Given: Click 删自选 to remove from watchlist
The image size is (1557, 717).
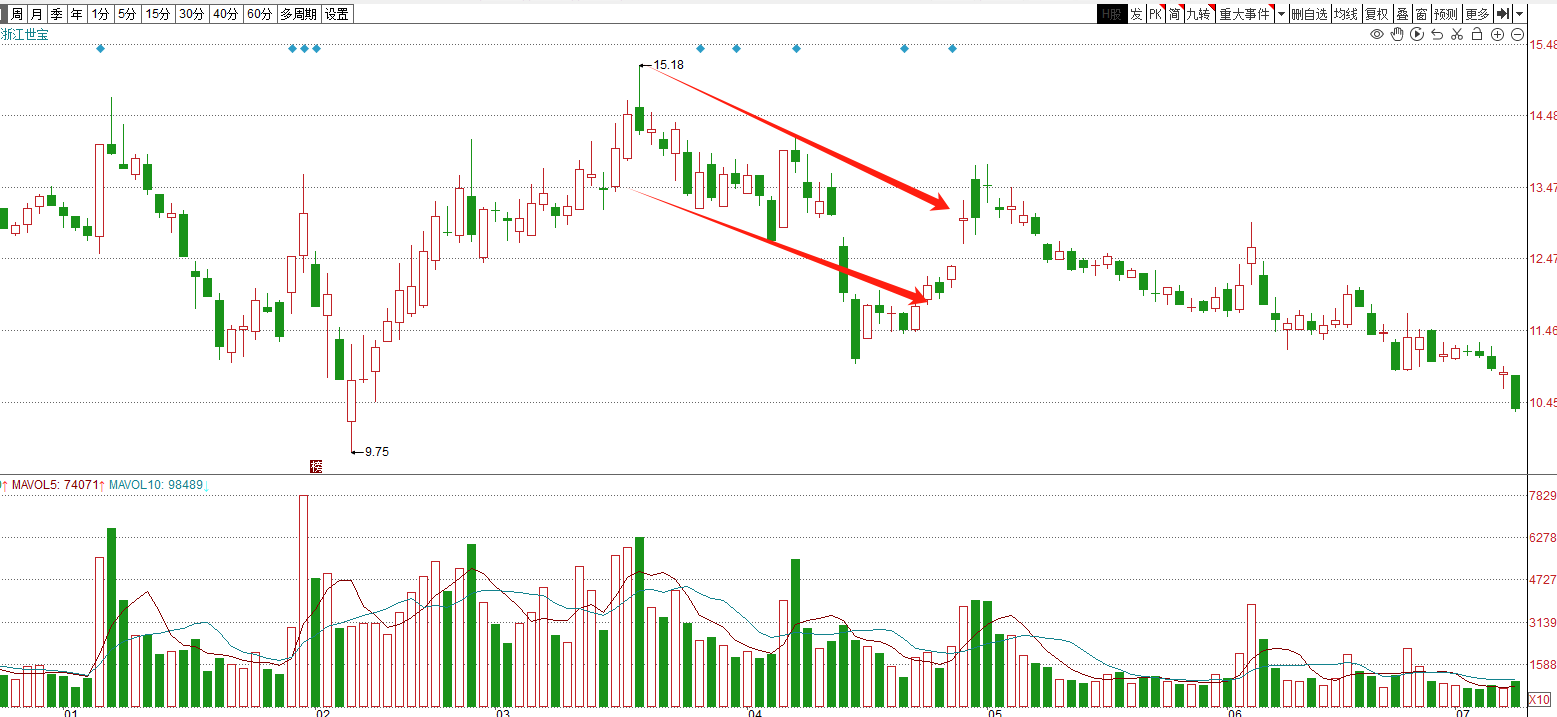Looking at the screenshot, I should (x=1309, y=14).
